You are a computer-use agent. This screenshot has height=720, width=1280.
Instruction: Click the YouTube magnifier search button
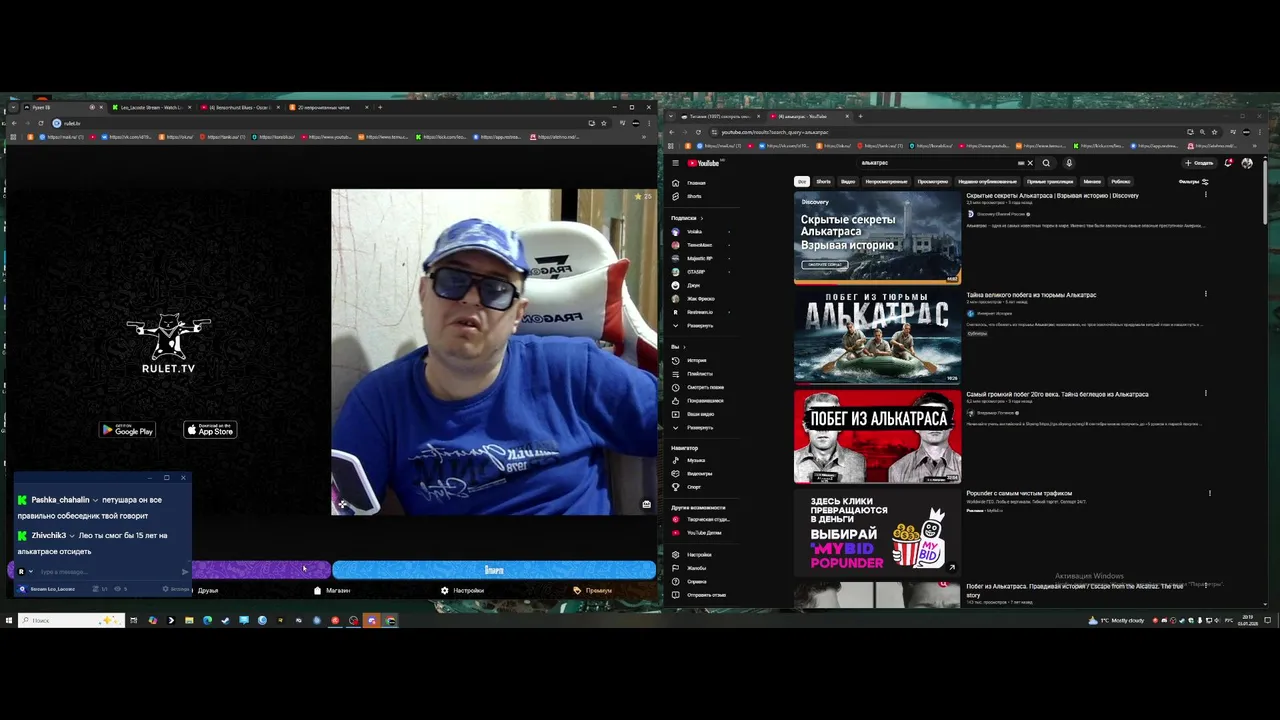1046,163
